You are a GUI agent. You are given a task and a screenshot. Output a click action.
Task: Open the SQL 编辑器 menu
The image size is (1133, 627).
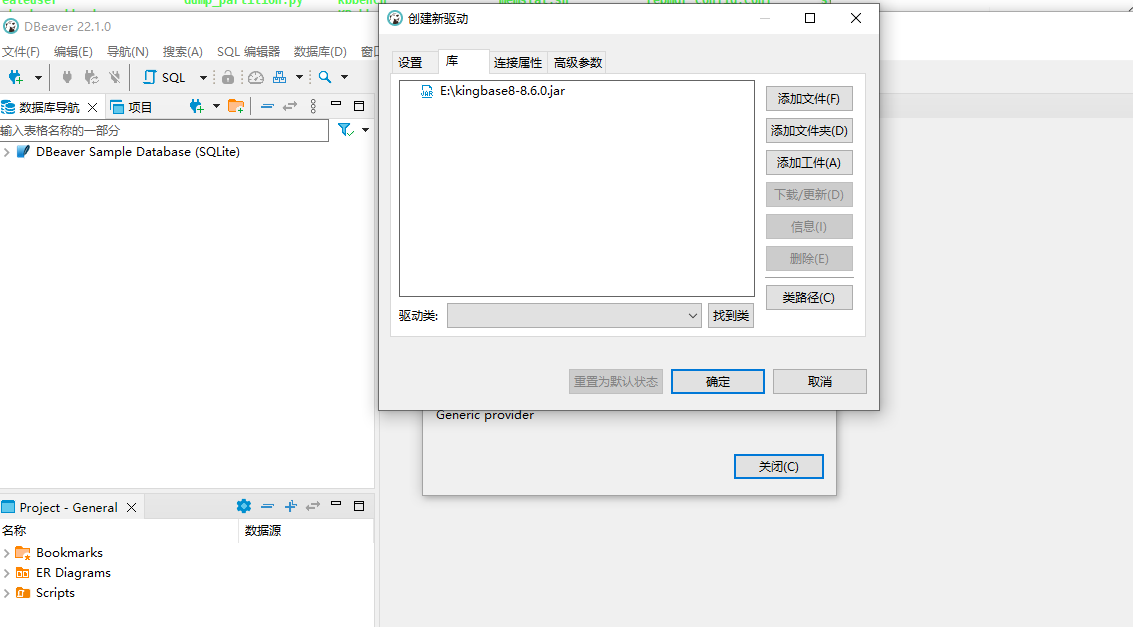coord(249,52)
